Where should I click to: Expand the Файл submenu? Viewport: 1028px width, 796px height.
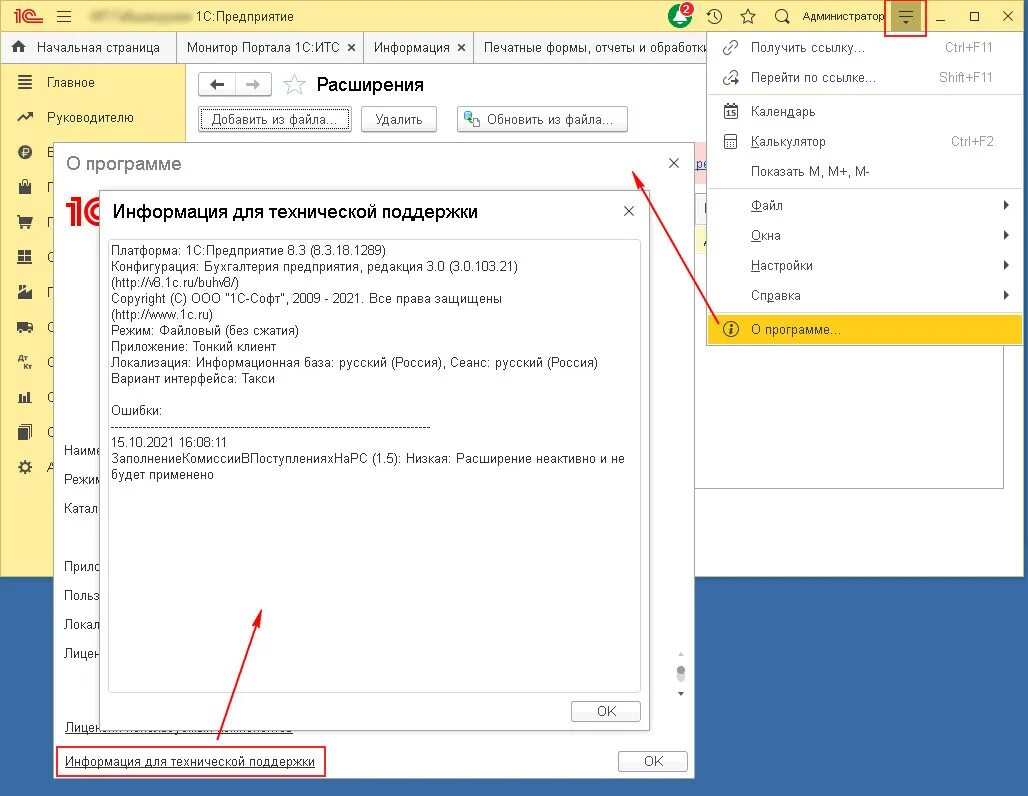pyautogui.click(x=865, y=205)
